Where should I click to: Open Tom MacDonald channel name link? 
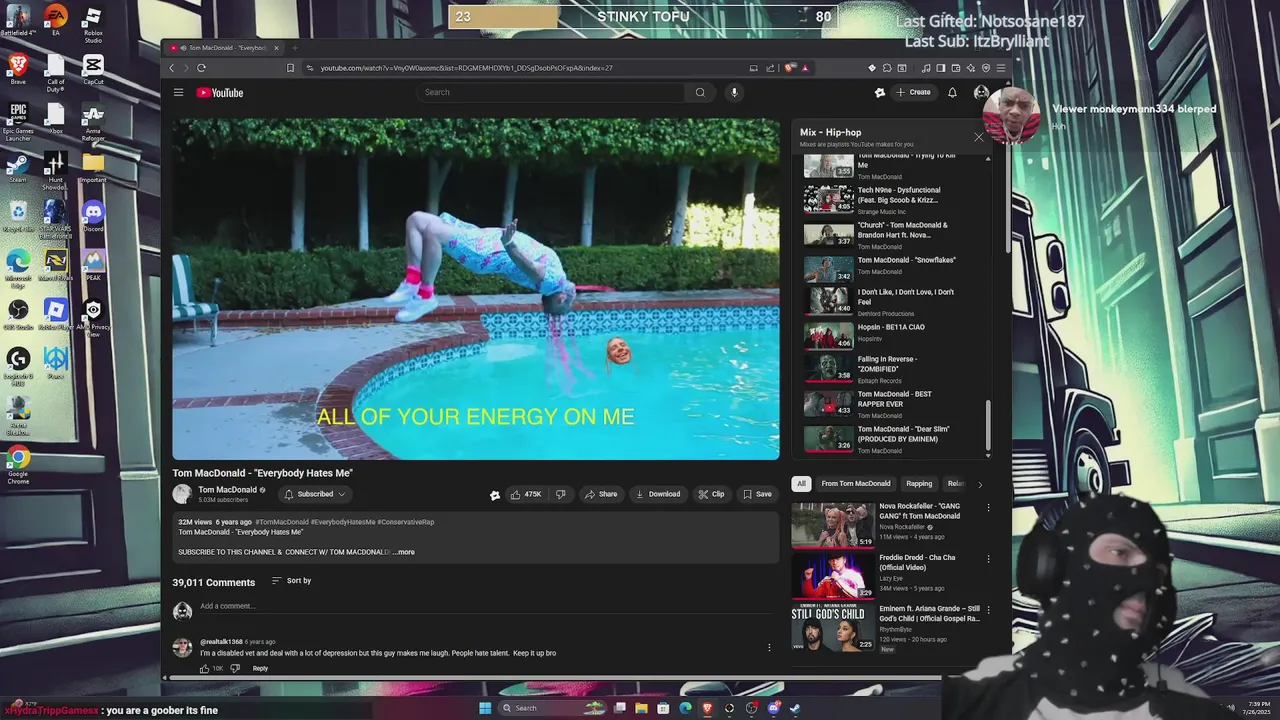pos(227,490)
